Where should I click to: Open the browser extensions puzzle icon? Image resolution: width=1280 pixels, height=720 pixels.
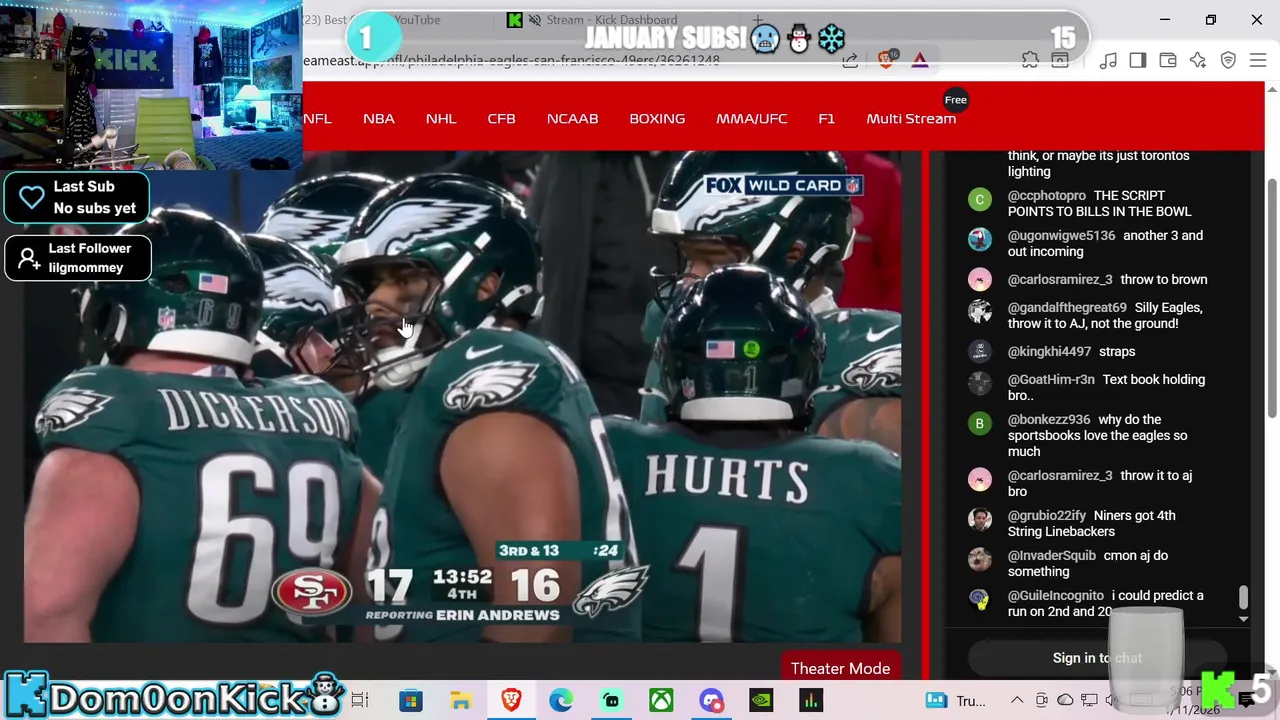pos(1030,61)
